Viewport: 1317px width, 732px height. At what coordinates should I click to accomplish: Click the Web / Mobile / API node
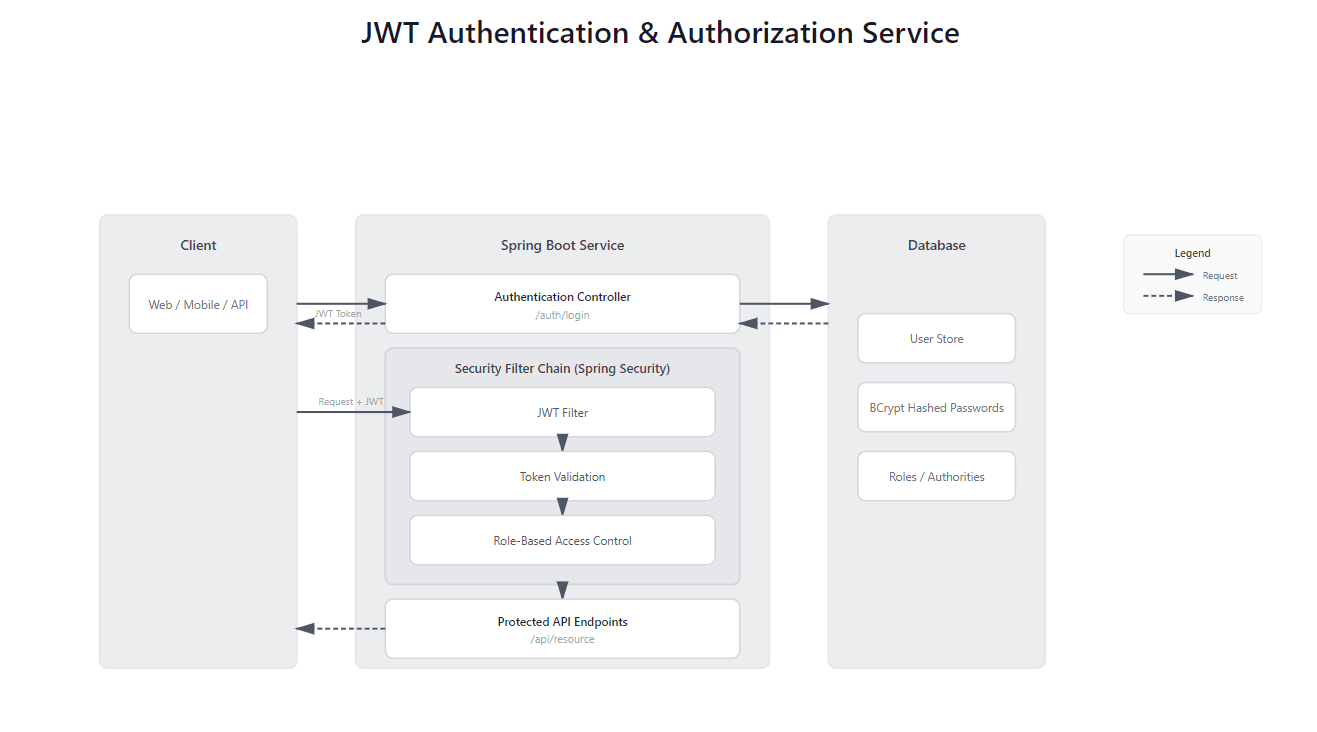point(198,303)
